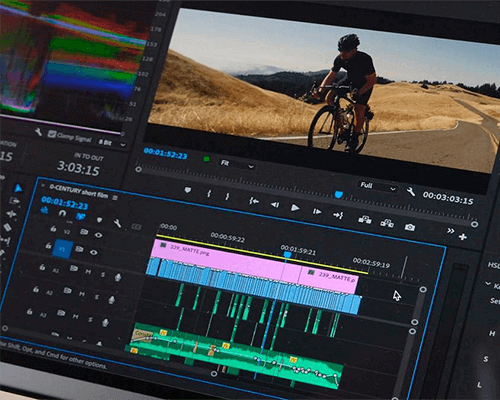This screenshot has width=500, height=400.
Task: Select the Track Select Forward tool
Action: [15, 201]
